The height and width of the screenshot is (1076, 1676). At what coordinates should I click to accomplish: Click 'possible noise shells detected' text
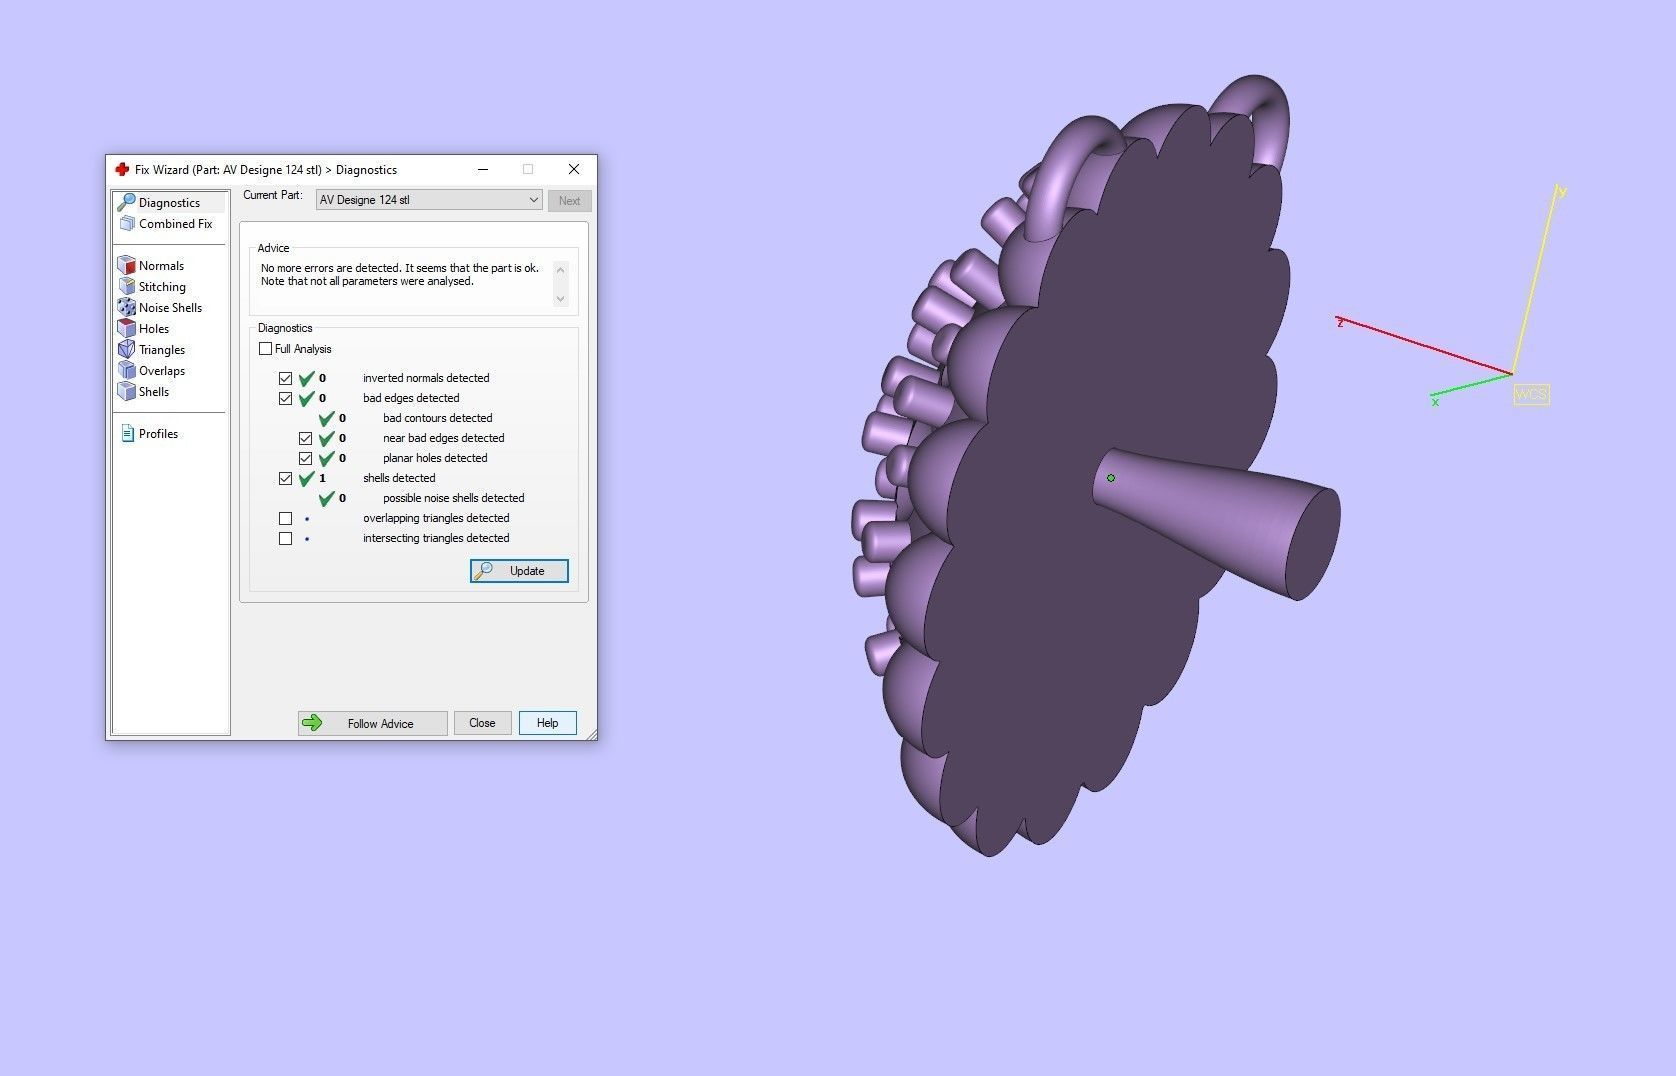click(x=453, y=498)
